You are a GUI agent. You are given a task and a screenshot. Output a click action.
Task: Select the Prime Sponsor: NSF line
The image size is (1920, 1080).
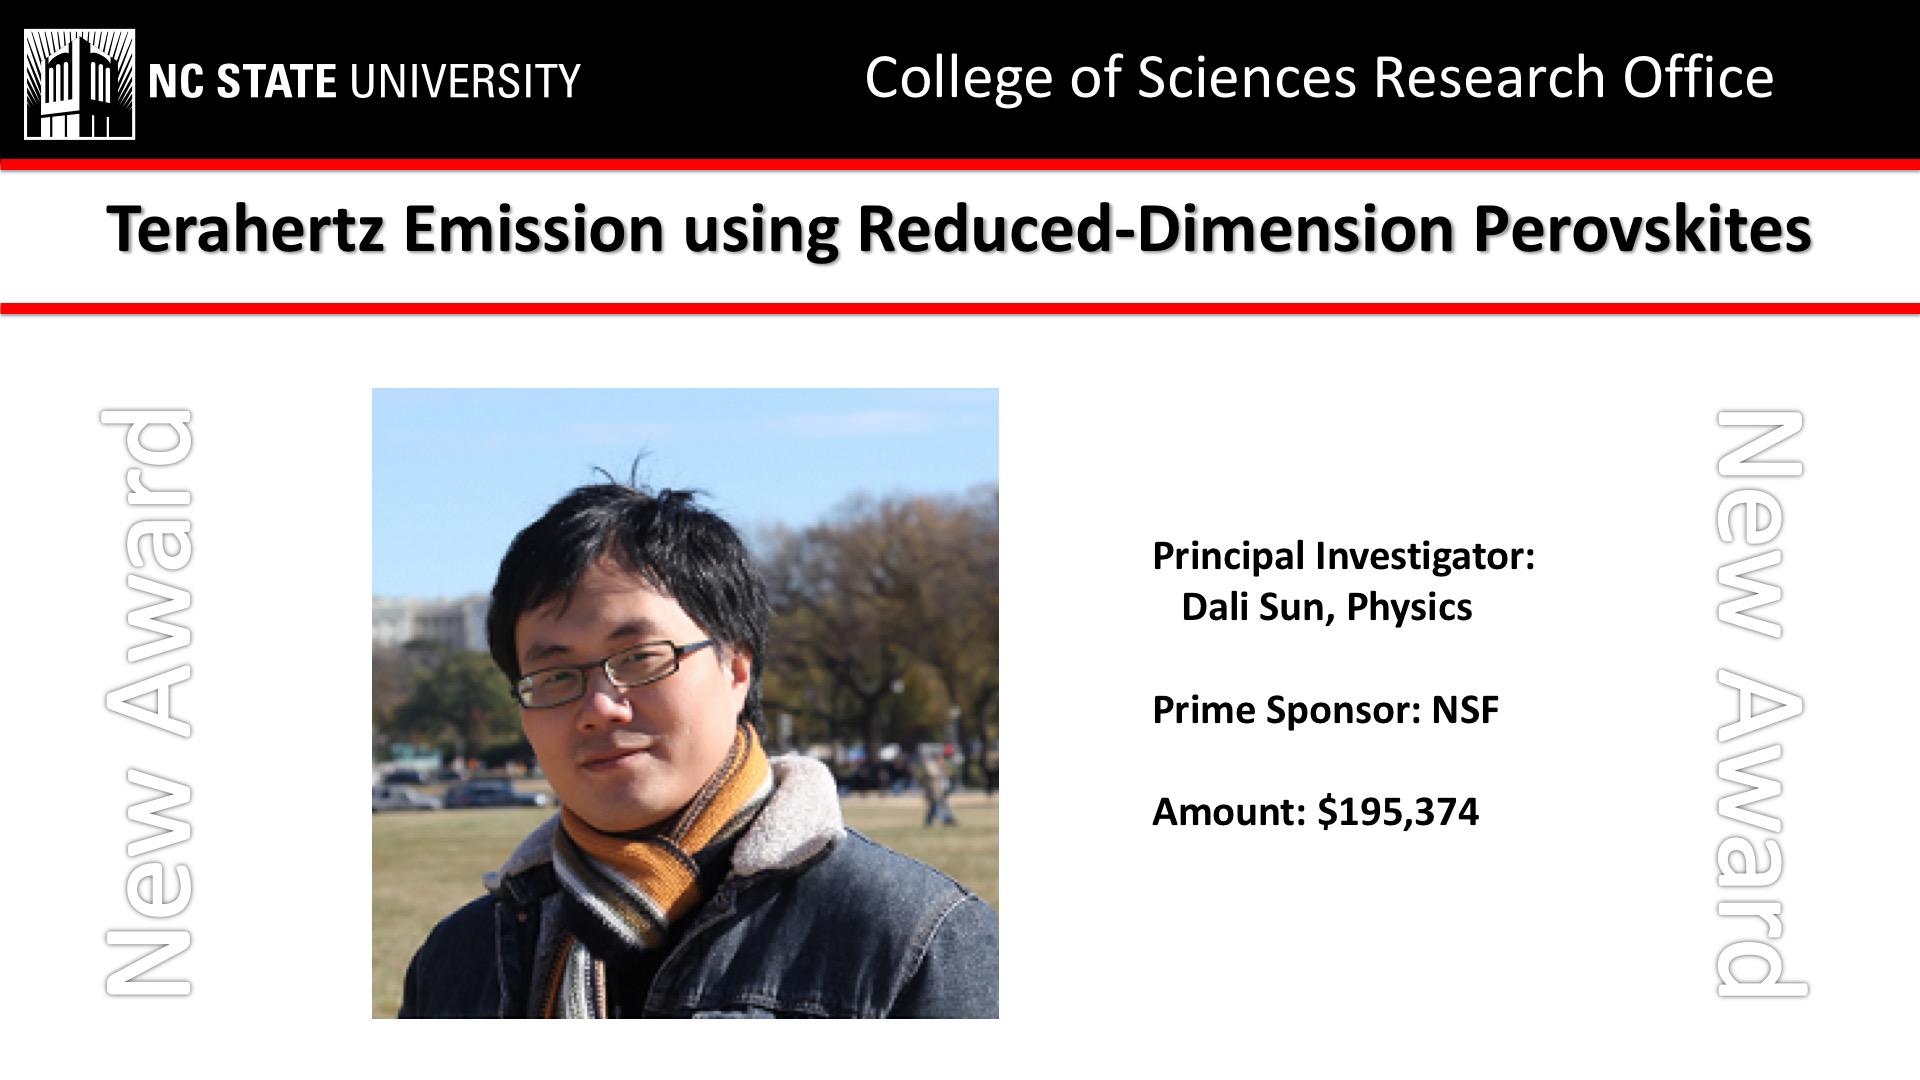click(x=1325, y=710)
